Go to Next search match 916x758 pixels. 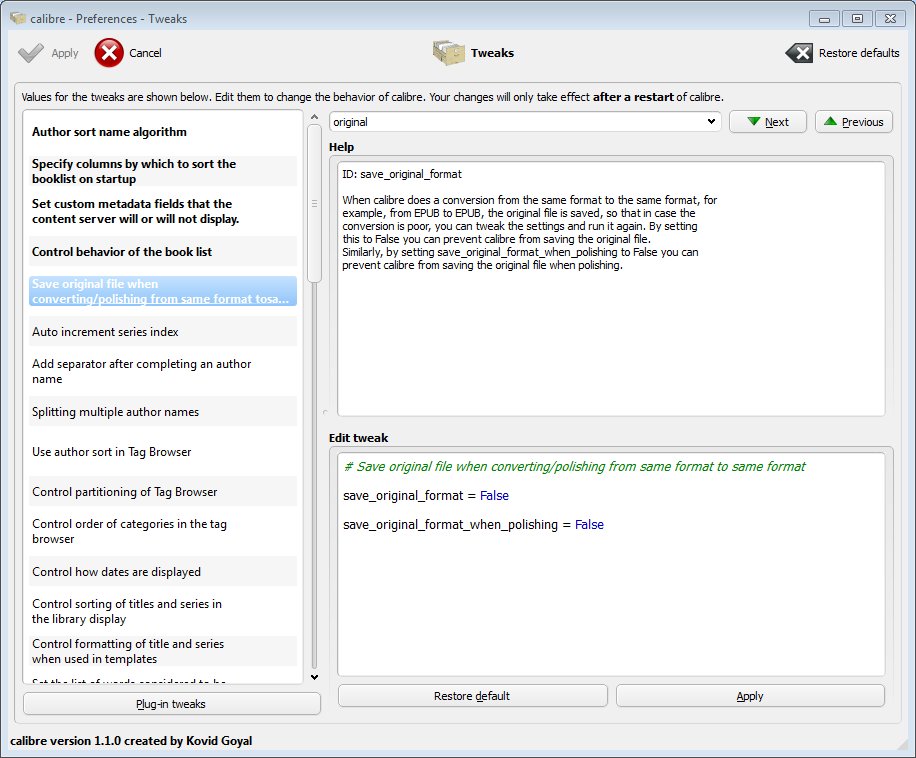[x=768, y=121]
